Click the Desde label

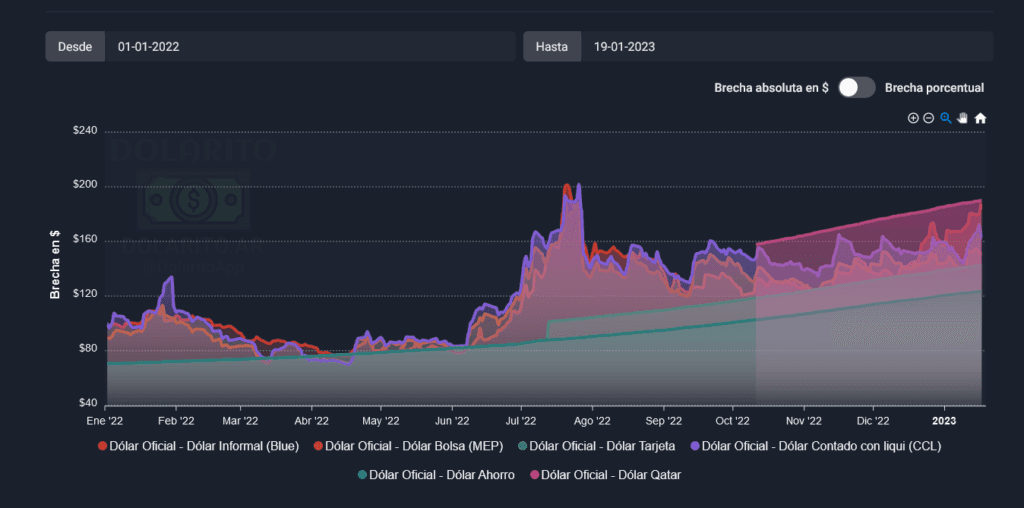pos(75,46)
